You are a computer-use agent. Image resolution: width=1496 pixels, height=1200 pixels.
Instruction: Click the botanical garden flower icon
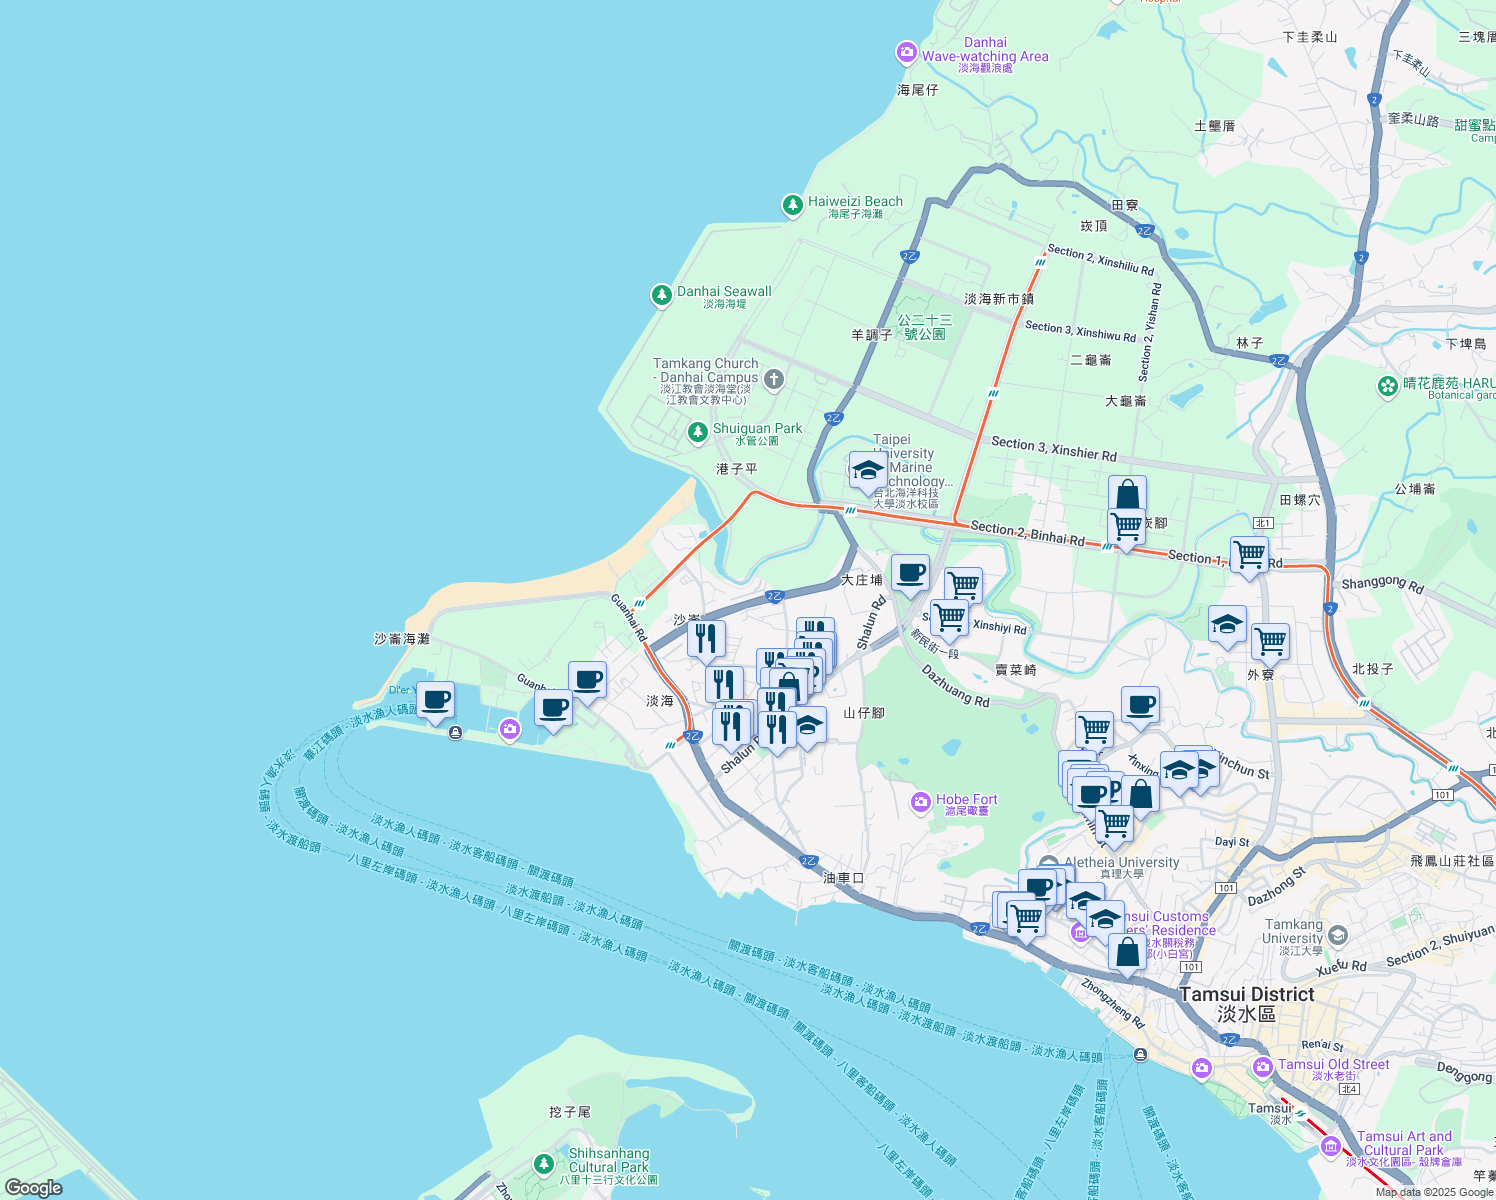click(x=1387, y=386)
